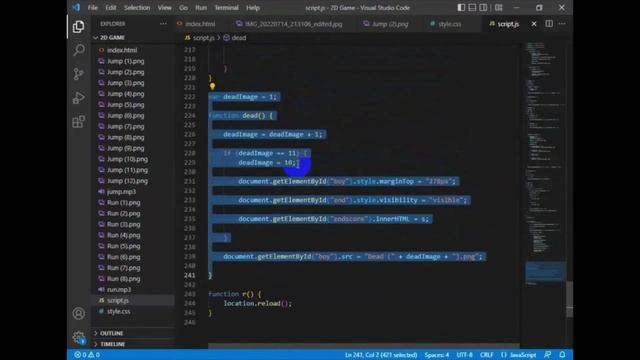This screenshot has height=360, width=640.
Task: Open the Terminal menu
Action: (x=227, y=8)
